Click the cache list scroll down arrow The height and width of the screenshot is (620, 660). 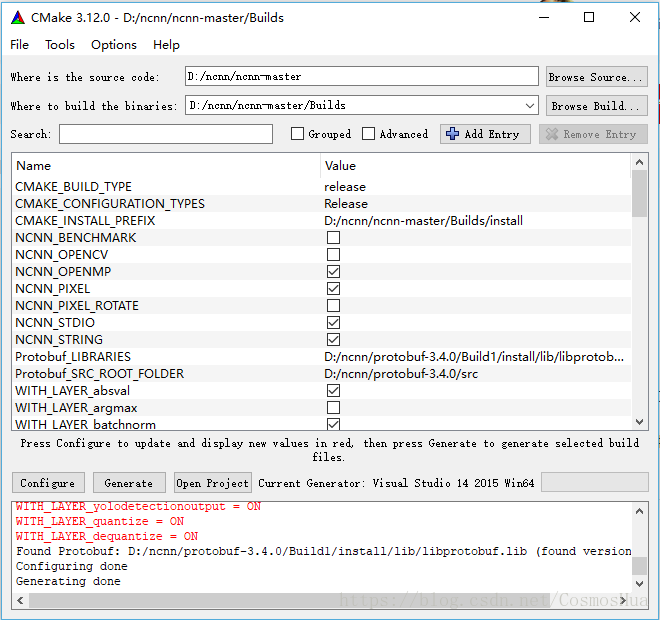click(x=639, y=422)
